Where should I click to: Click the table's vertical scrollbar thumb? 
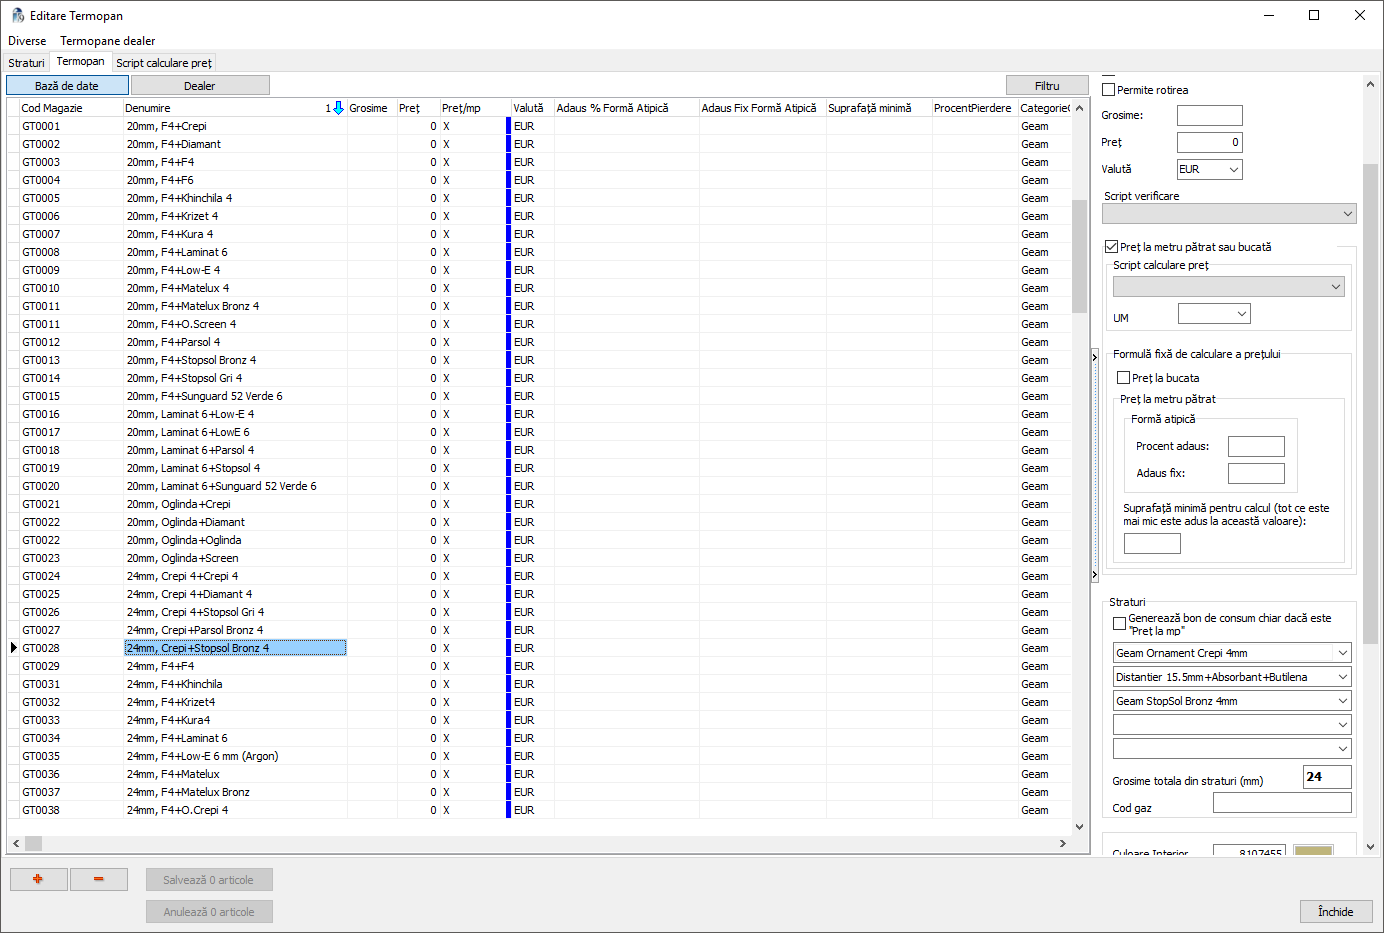coord(1079,256)
